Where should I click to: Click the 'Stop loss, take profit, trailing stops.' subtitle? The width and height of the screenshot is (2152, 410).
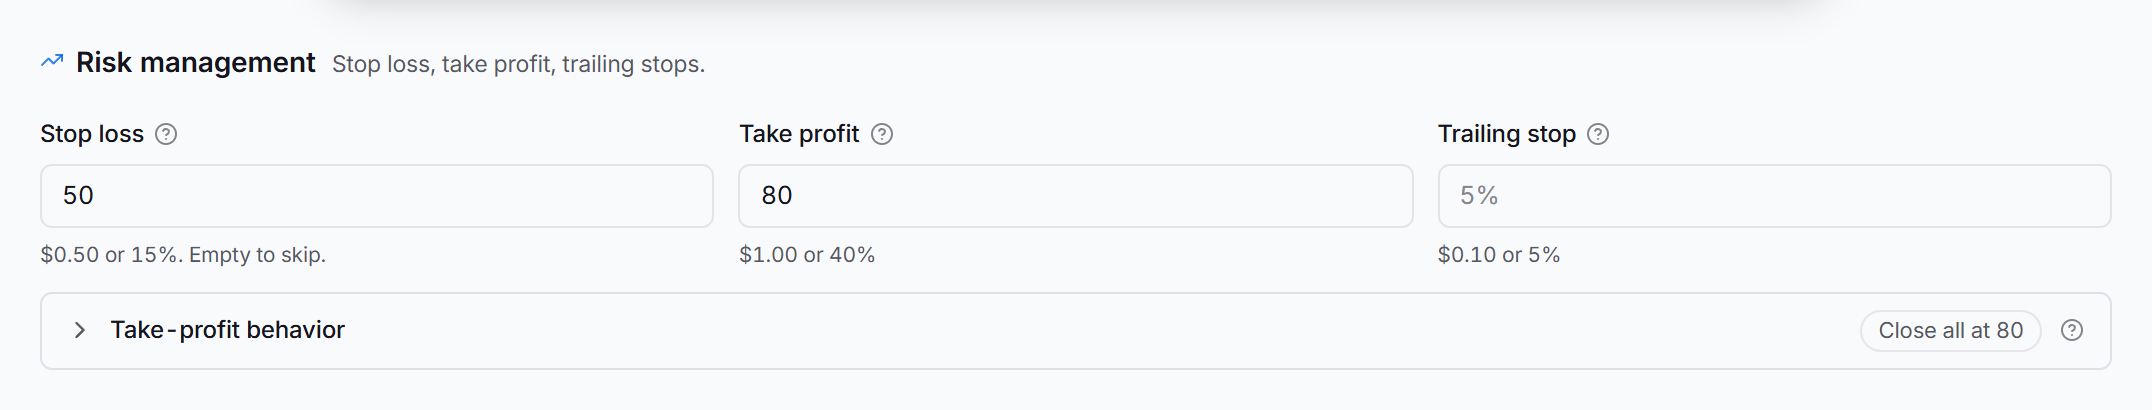(x=518, y=64)
